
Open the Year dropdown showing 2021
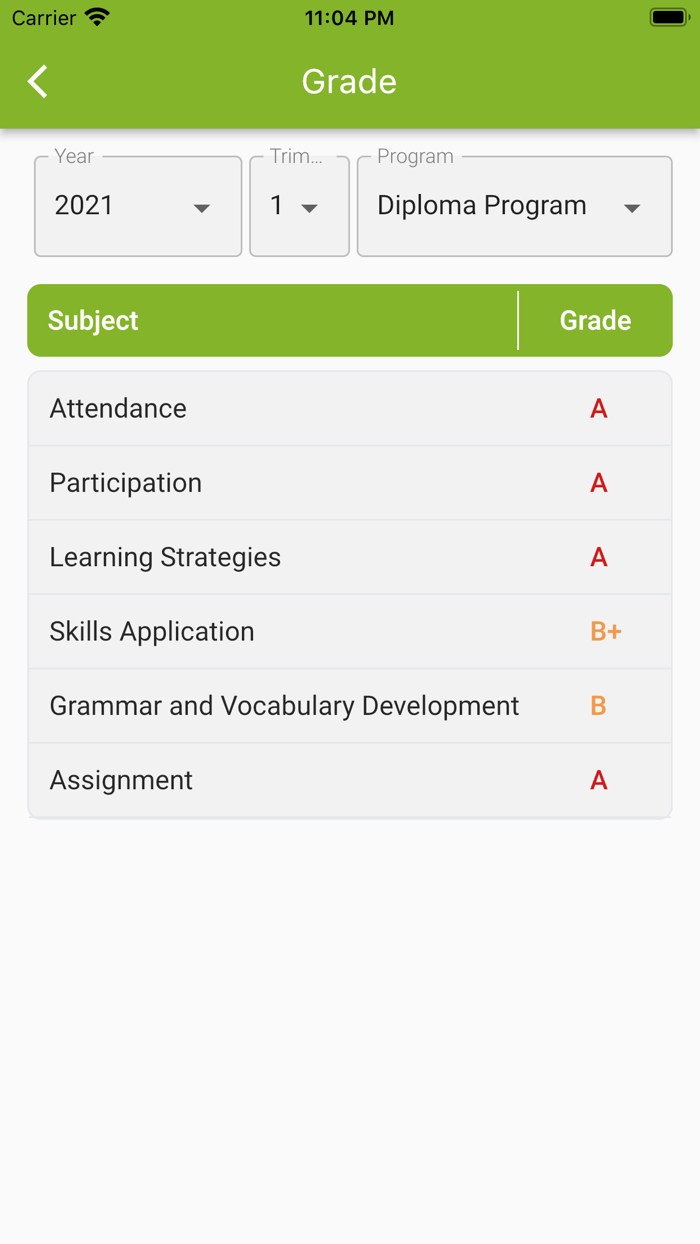(x=120, y=206)
